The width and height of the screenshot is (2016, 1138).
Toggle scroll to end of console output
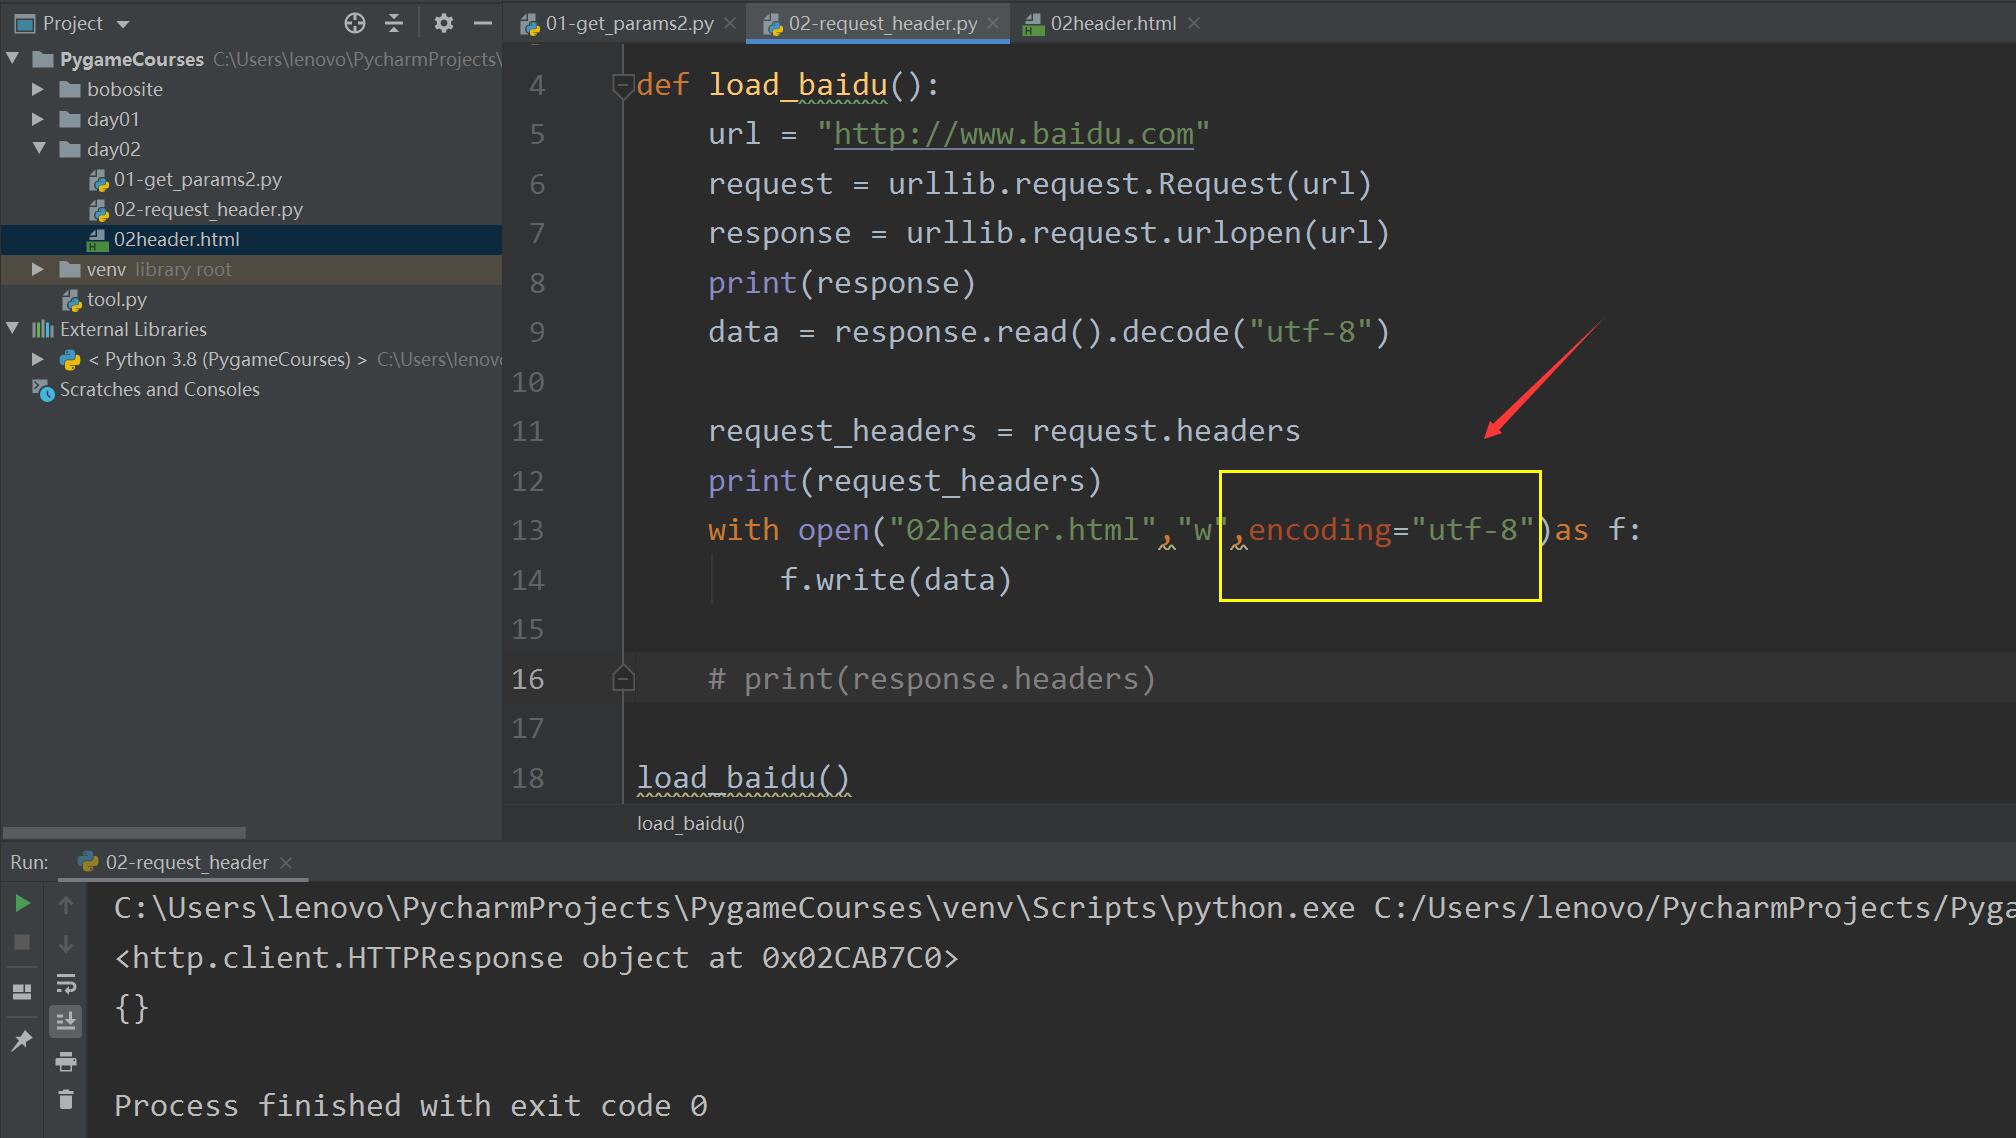[66, 1021]
